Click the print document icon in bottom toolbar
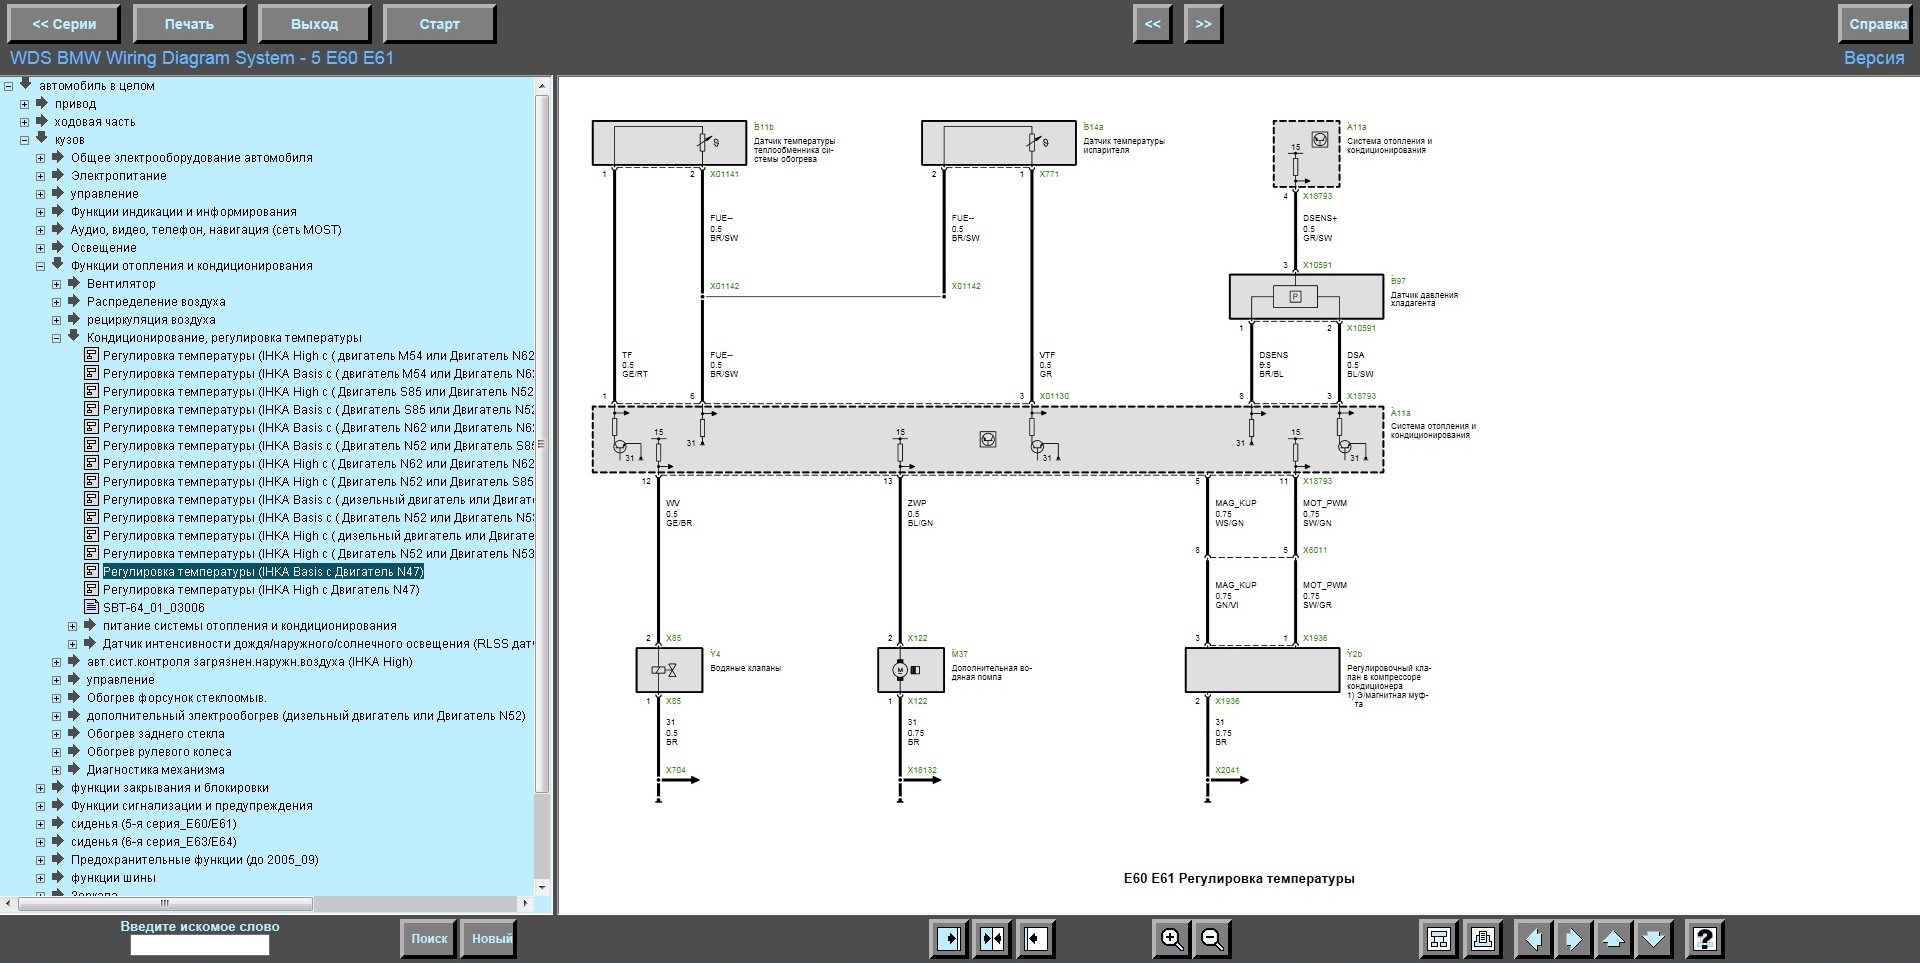Image resolution: width=1920 pixels, height=963 pixels. (1482, 939)
